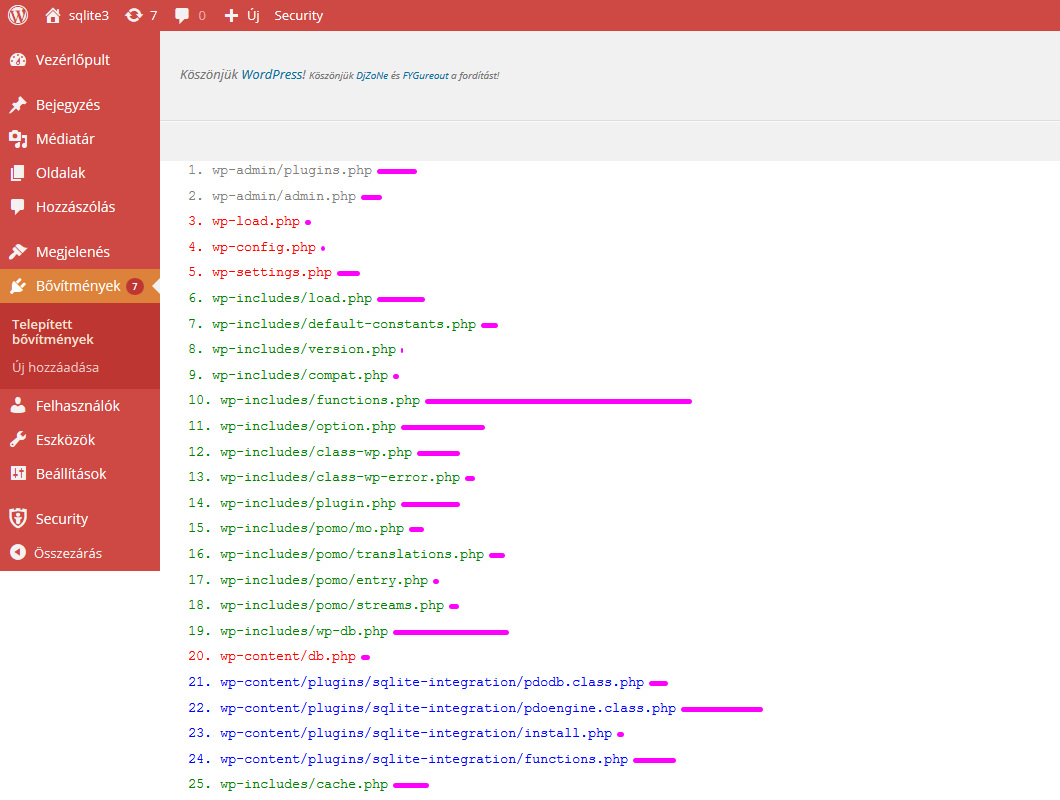This screenshot has height=800, width=1060.
Task: Select Új hozzáadása submenu item
Action: [x=55, y=367]
